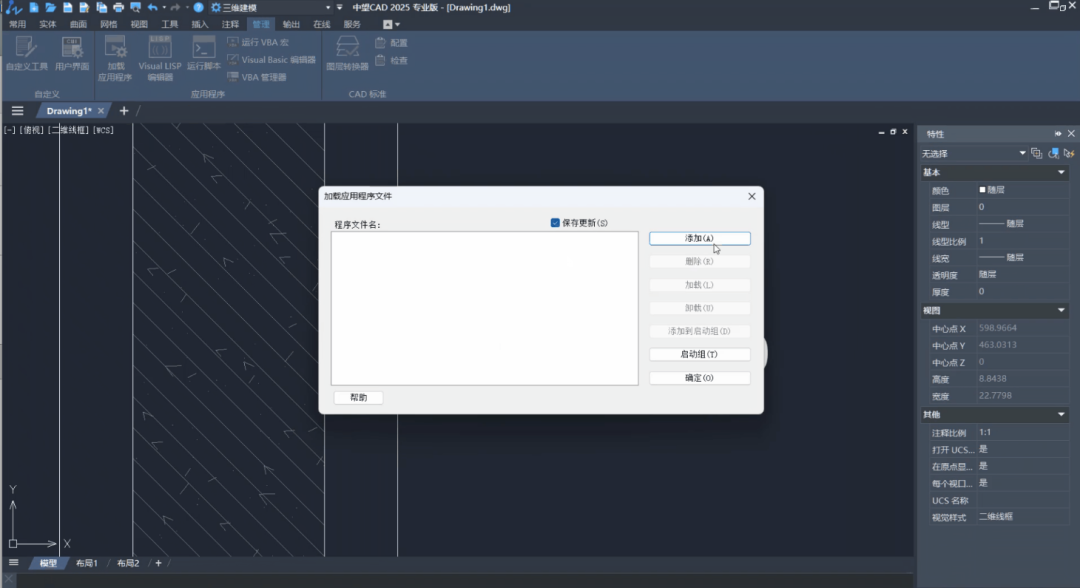
Task: Click the 加载应用程序 ribbon icon
Action: click(x=115, y=59)
